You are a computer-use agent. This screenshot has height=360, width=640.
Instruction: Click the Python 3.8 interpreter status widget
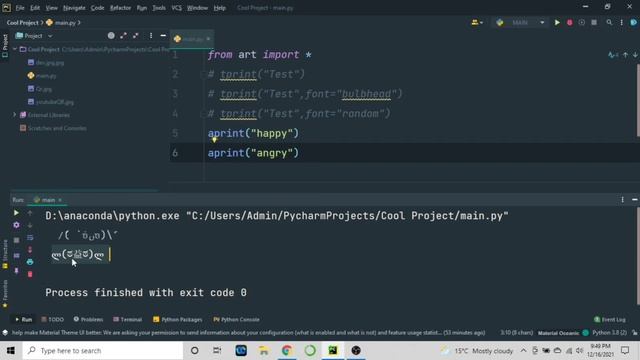tap(609, 333)
